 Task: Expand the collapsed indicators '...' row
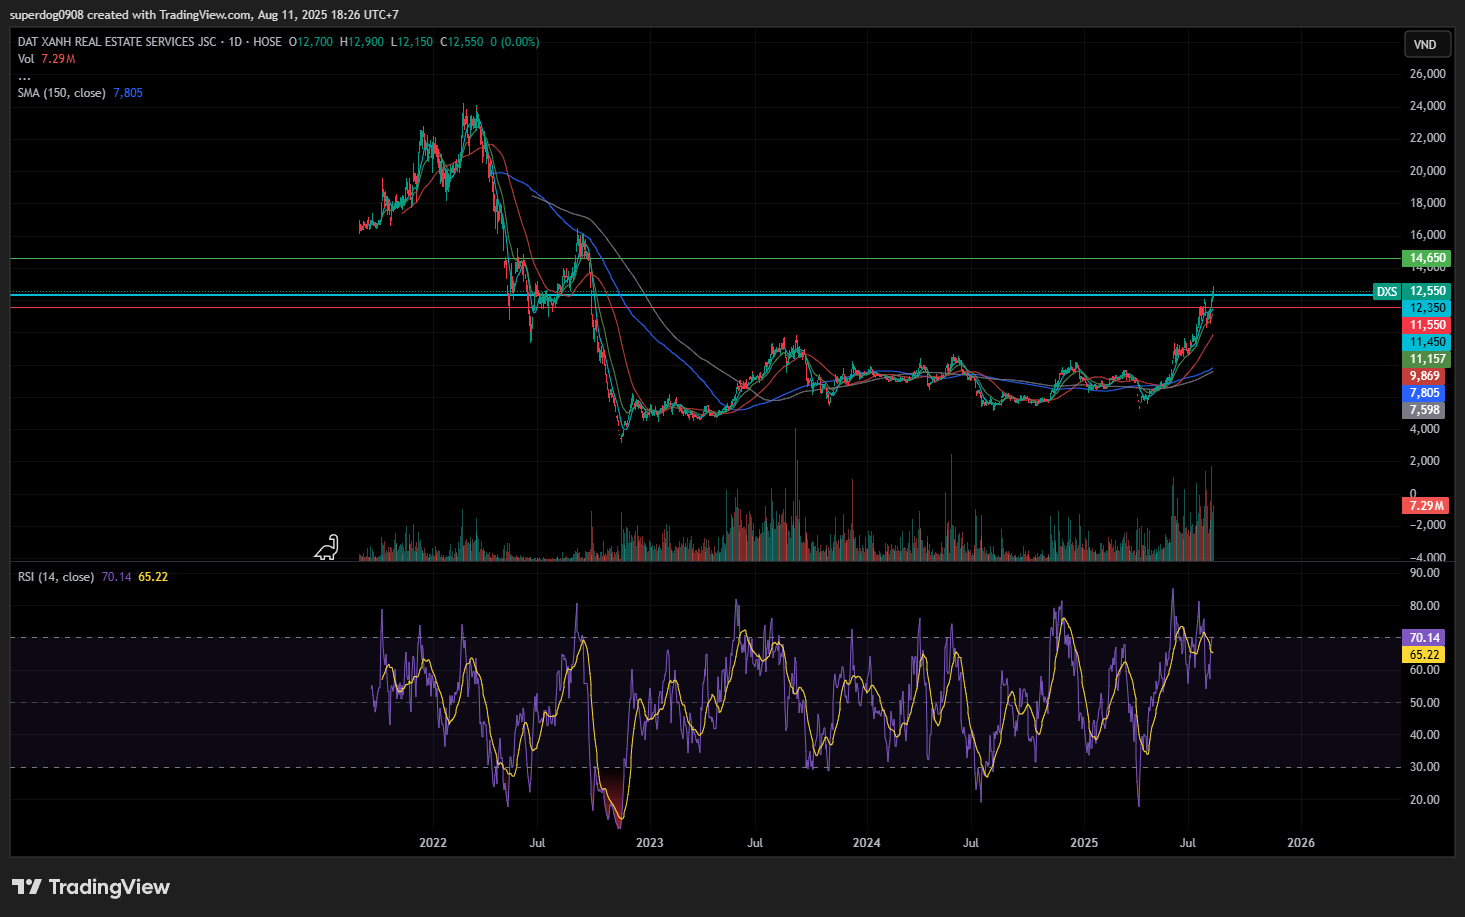(24, 76)
